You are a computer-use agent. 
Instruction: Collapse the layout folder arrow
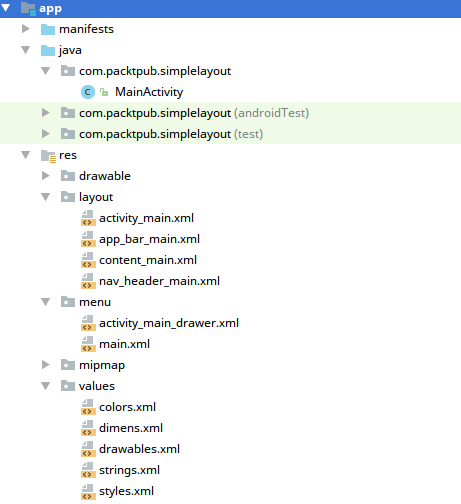(x=45, y=197)
